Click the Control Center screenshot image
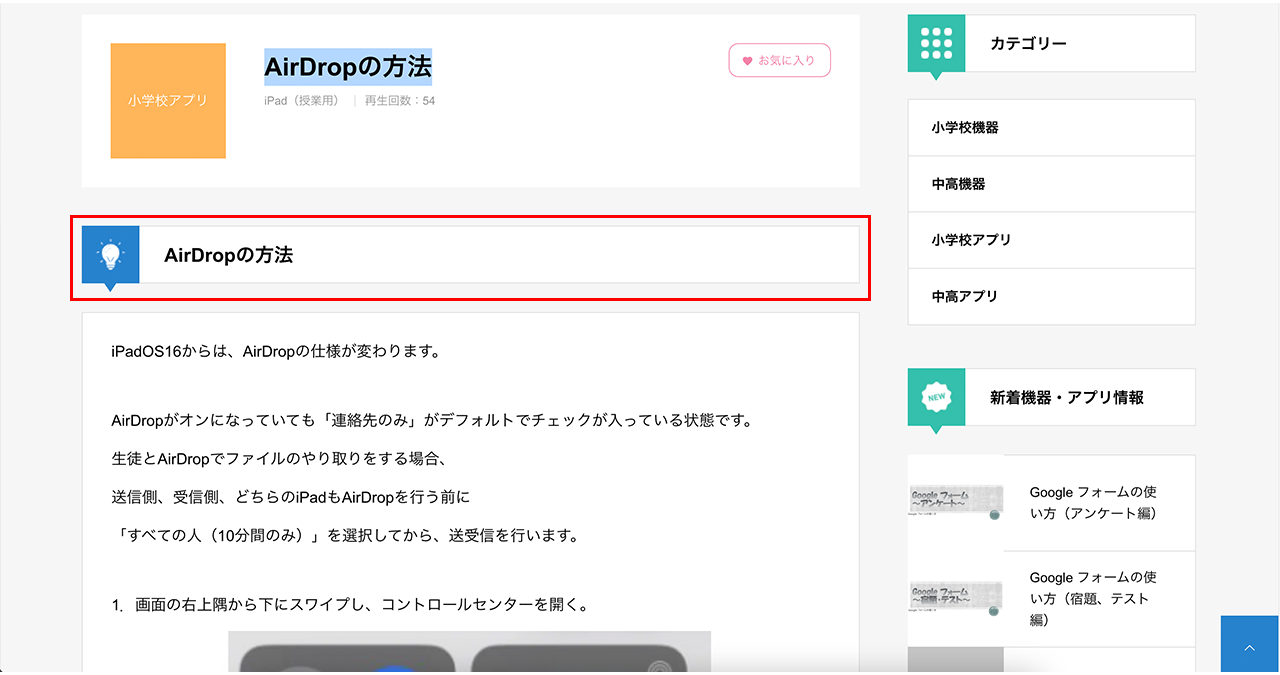The image size is (1280, 675). point(469,652)
